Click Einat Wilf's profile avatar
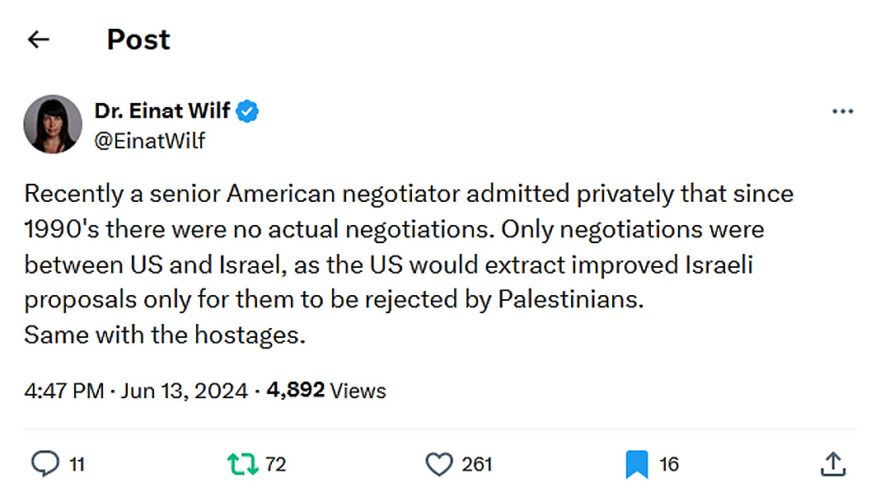The height and width of the screenshot is (497, 880). click(52, 125)
